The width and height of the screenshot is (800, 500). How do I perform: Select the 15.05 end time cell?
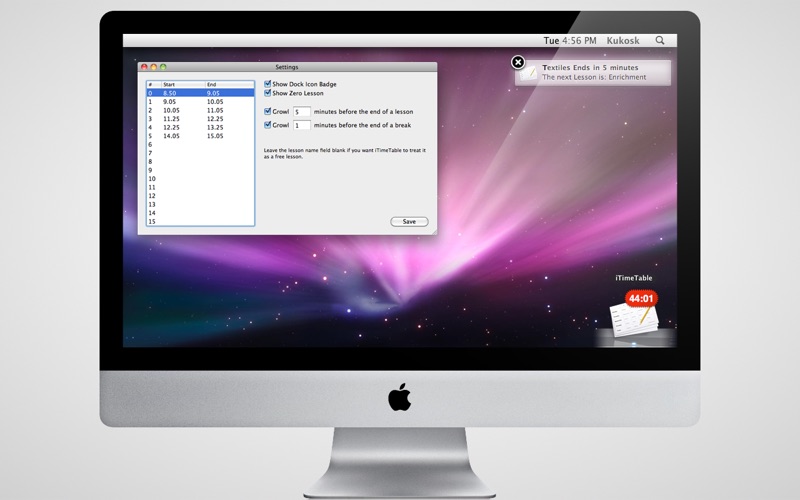tap(215, 136)
